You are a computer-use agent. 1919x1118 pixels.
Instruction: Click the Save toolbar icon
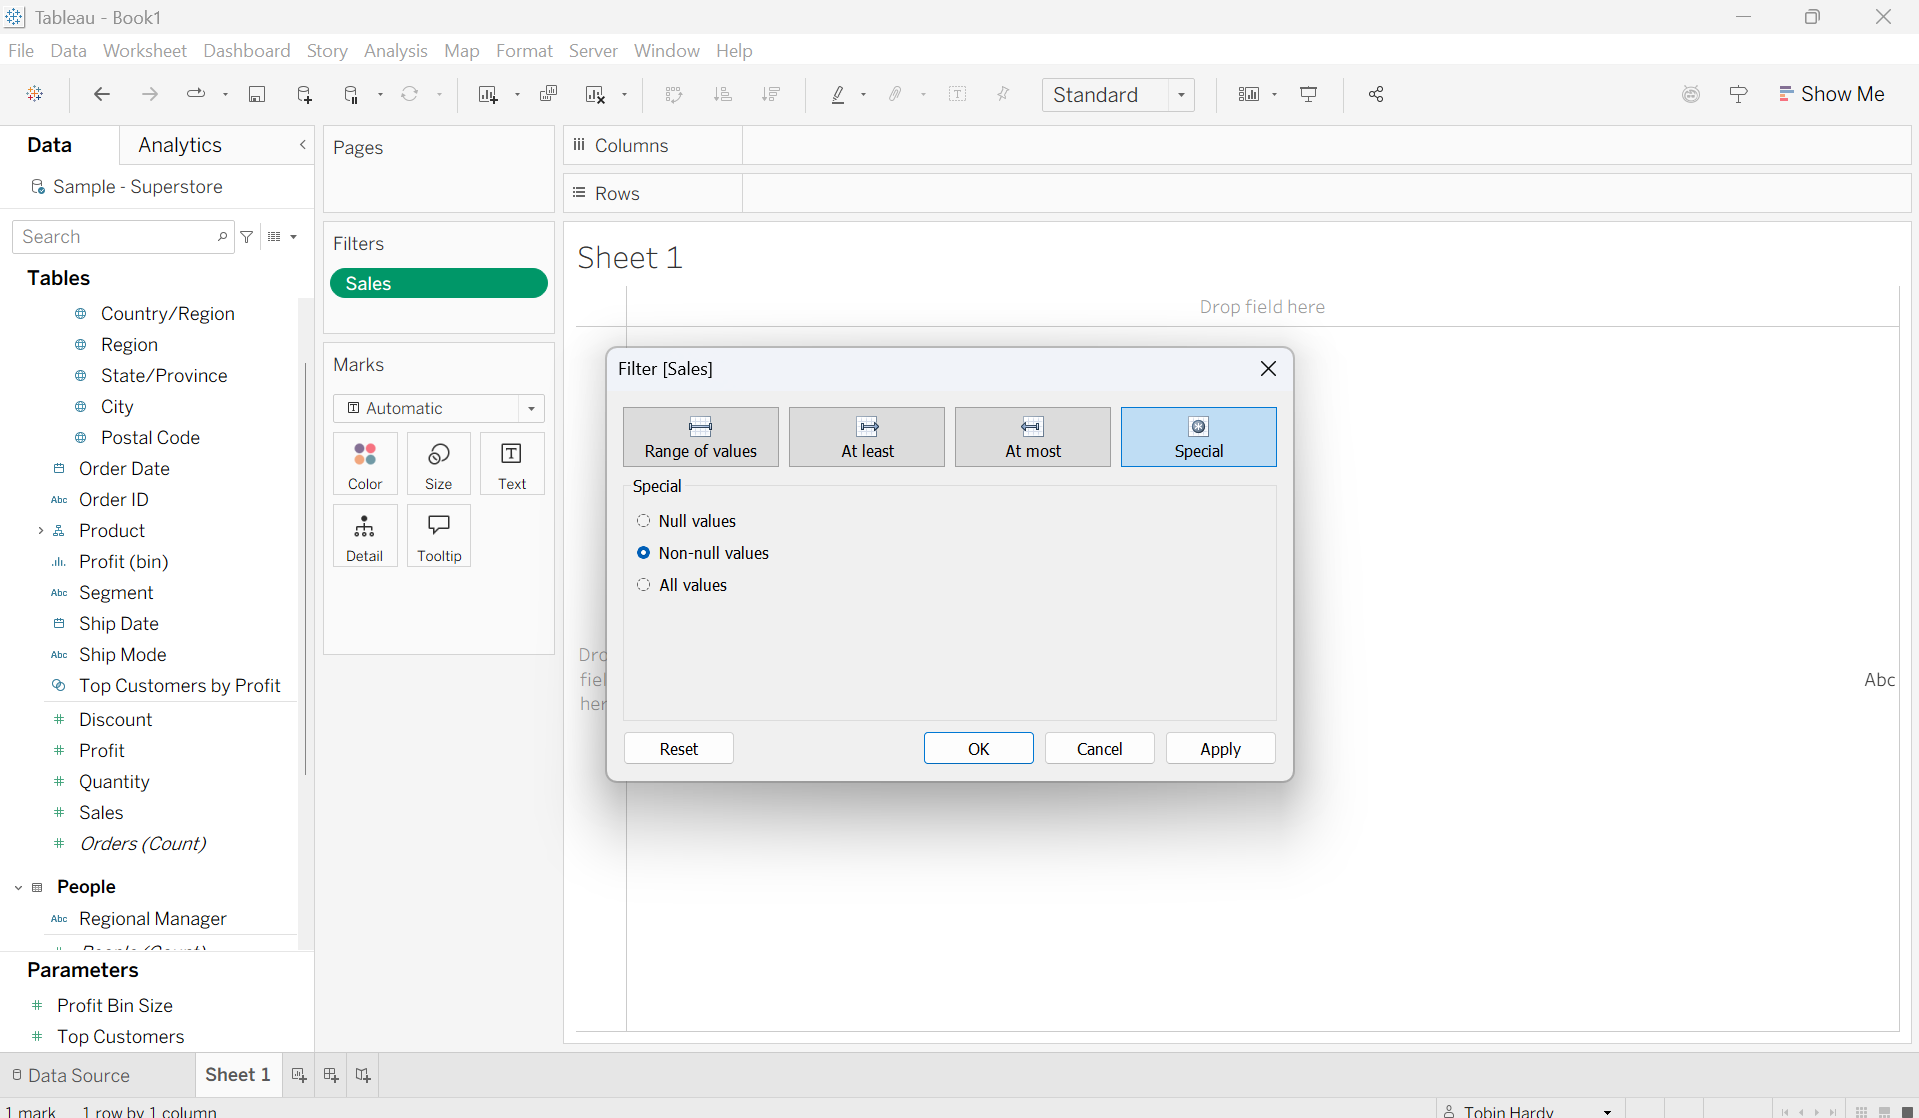(x=257, y=94)
